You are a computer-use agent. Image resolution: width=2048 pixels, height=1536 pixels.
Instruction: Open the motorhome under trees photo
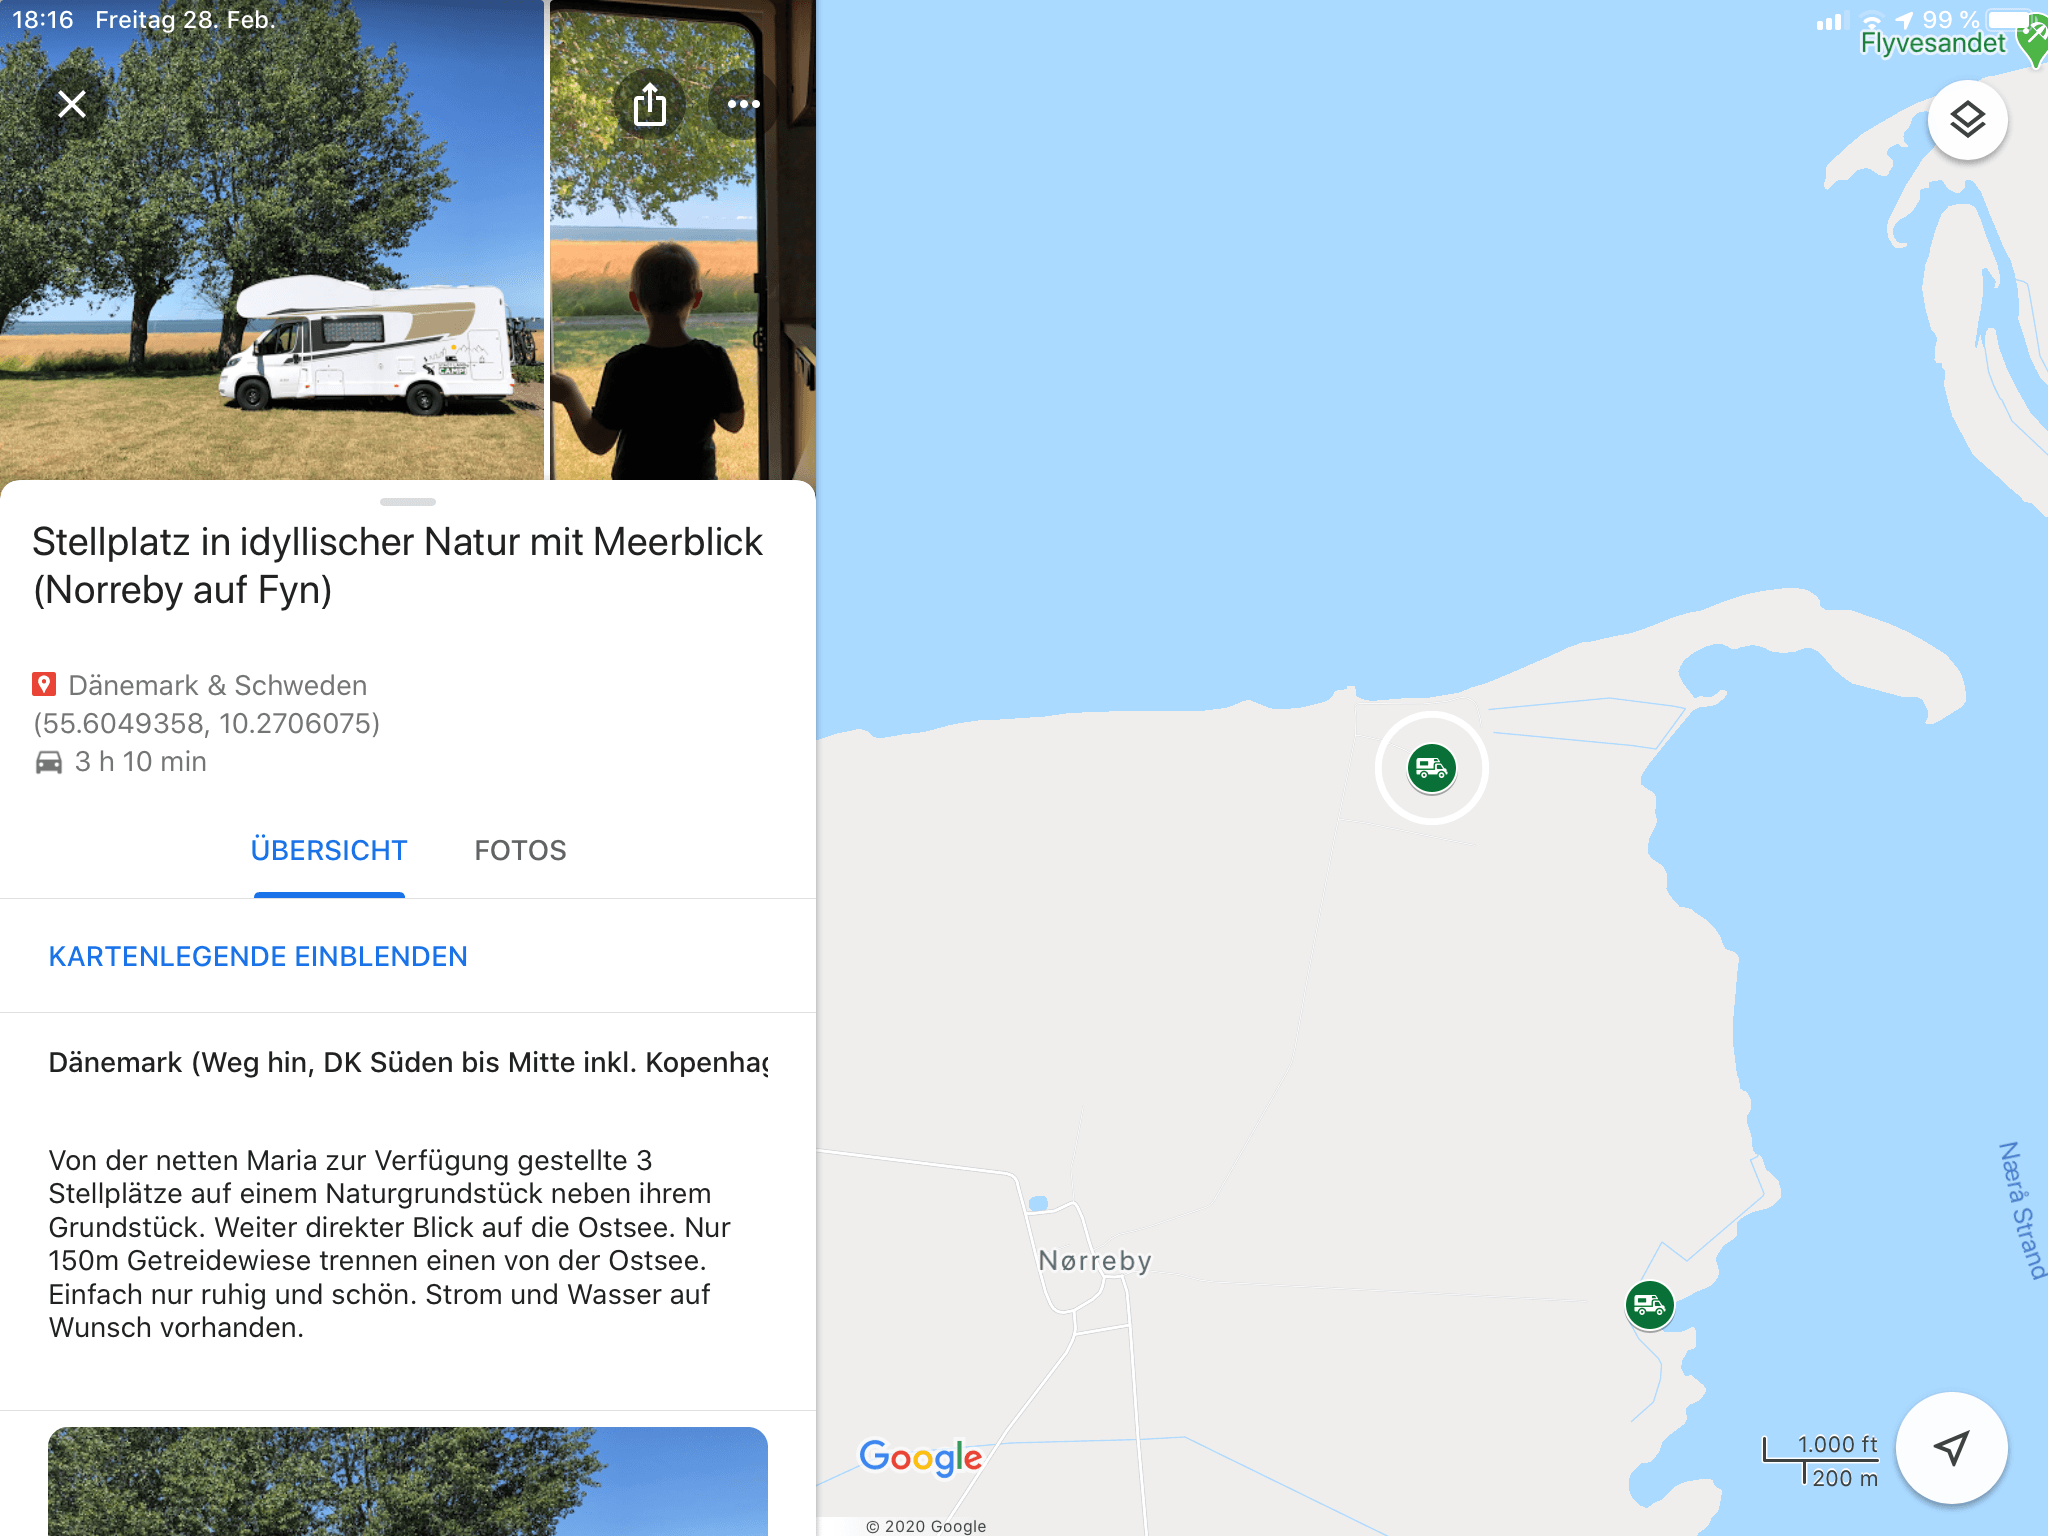[272, 240]
